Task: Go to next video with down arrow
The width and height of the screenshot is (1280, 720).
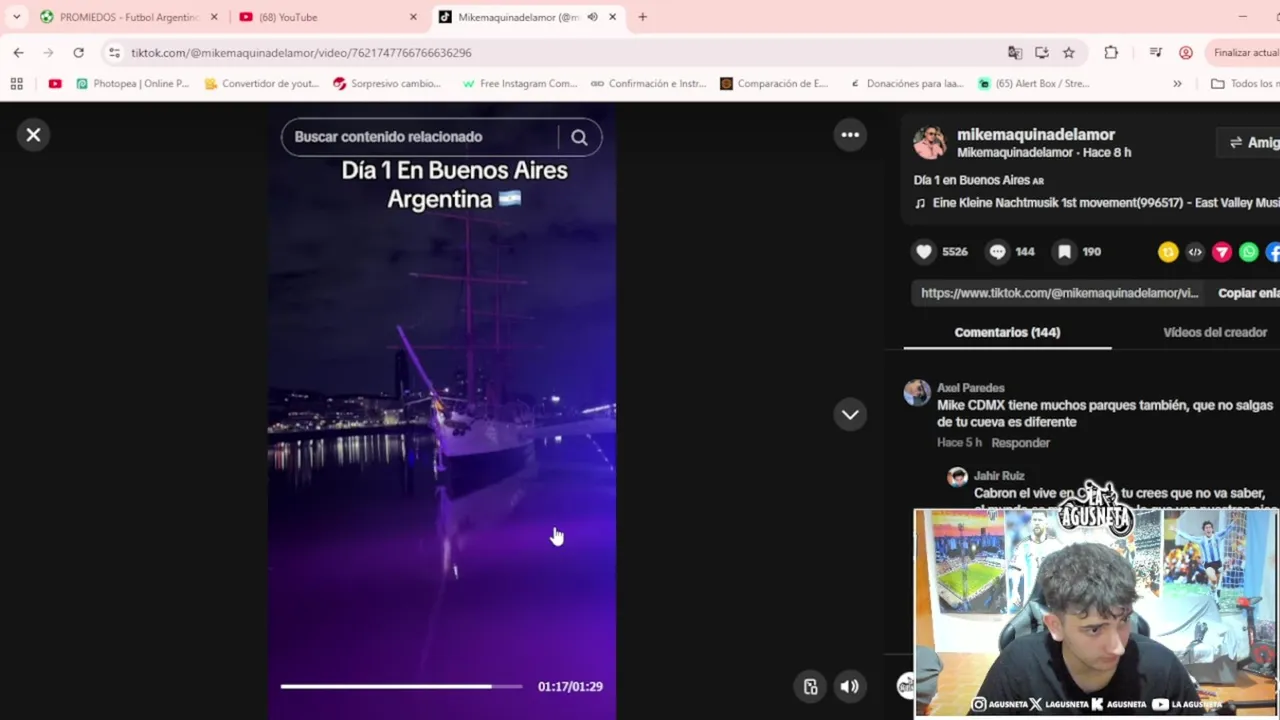Action: tap(850, 414)
